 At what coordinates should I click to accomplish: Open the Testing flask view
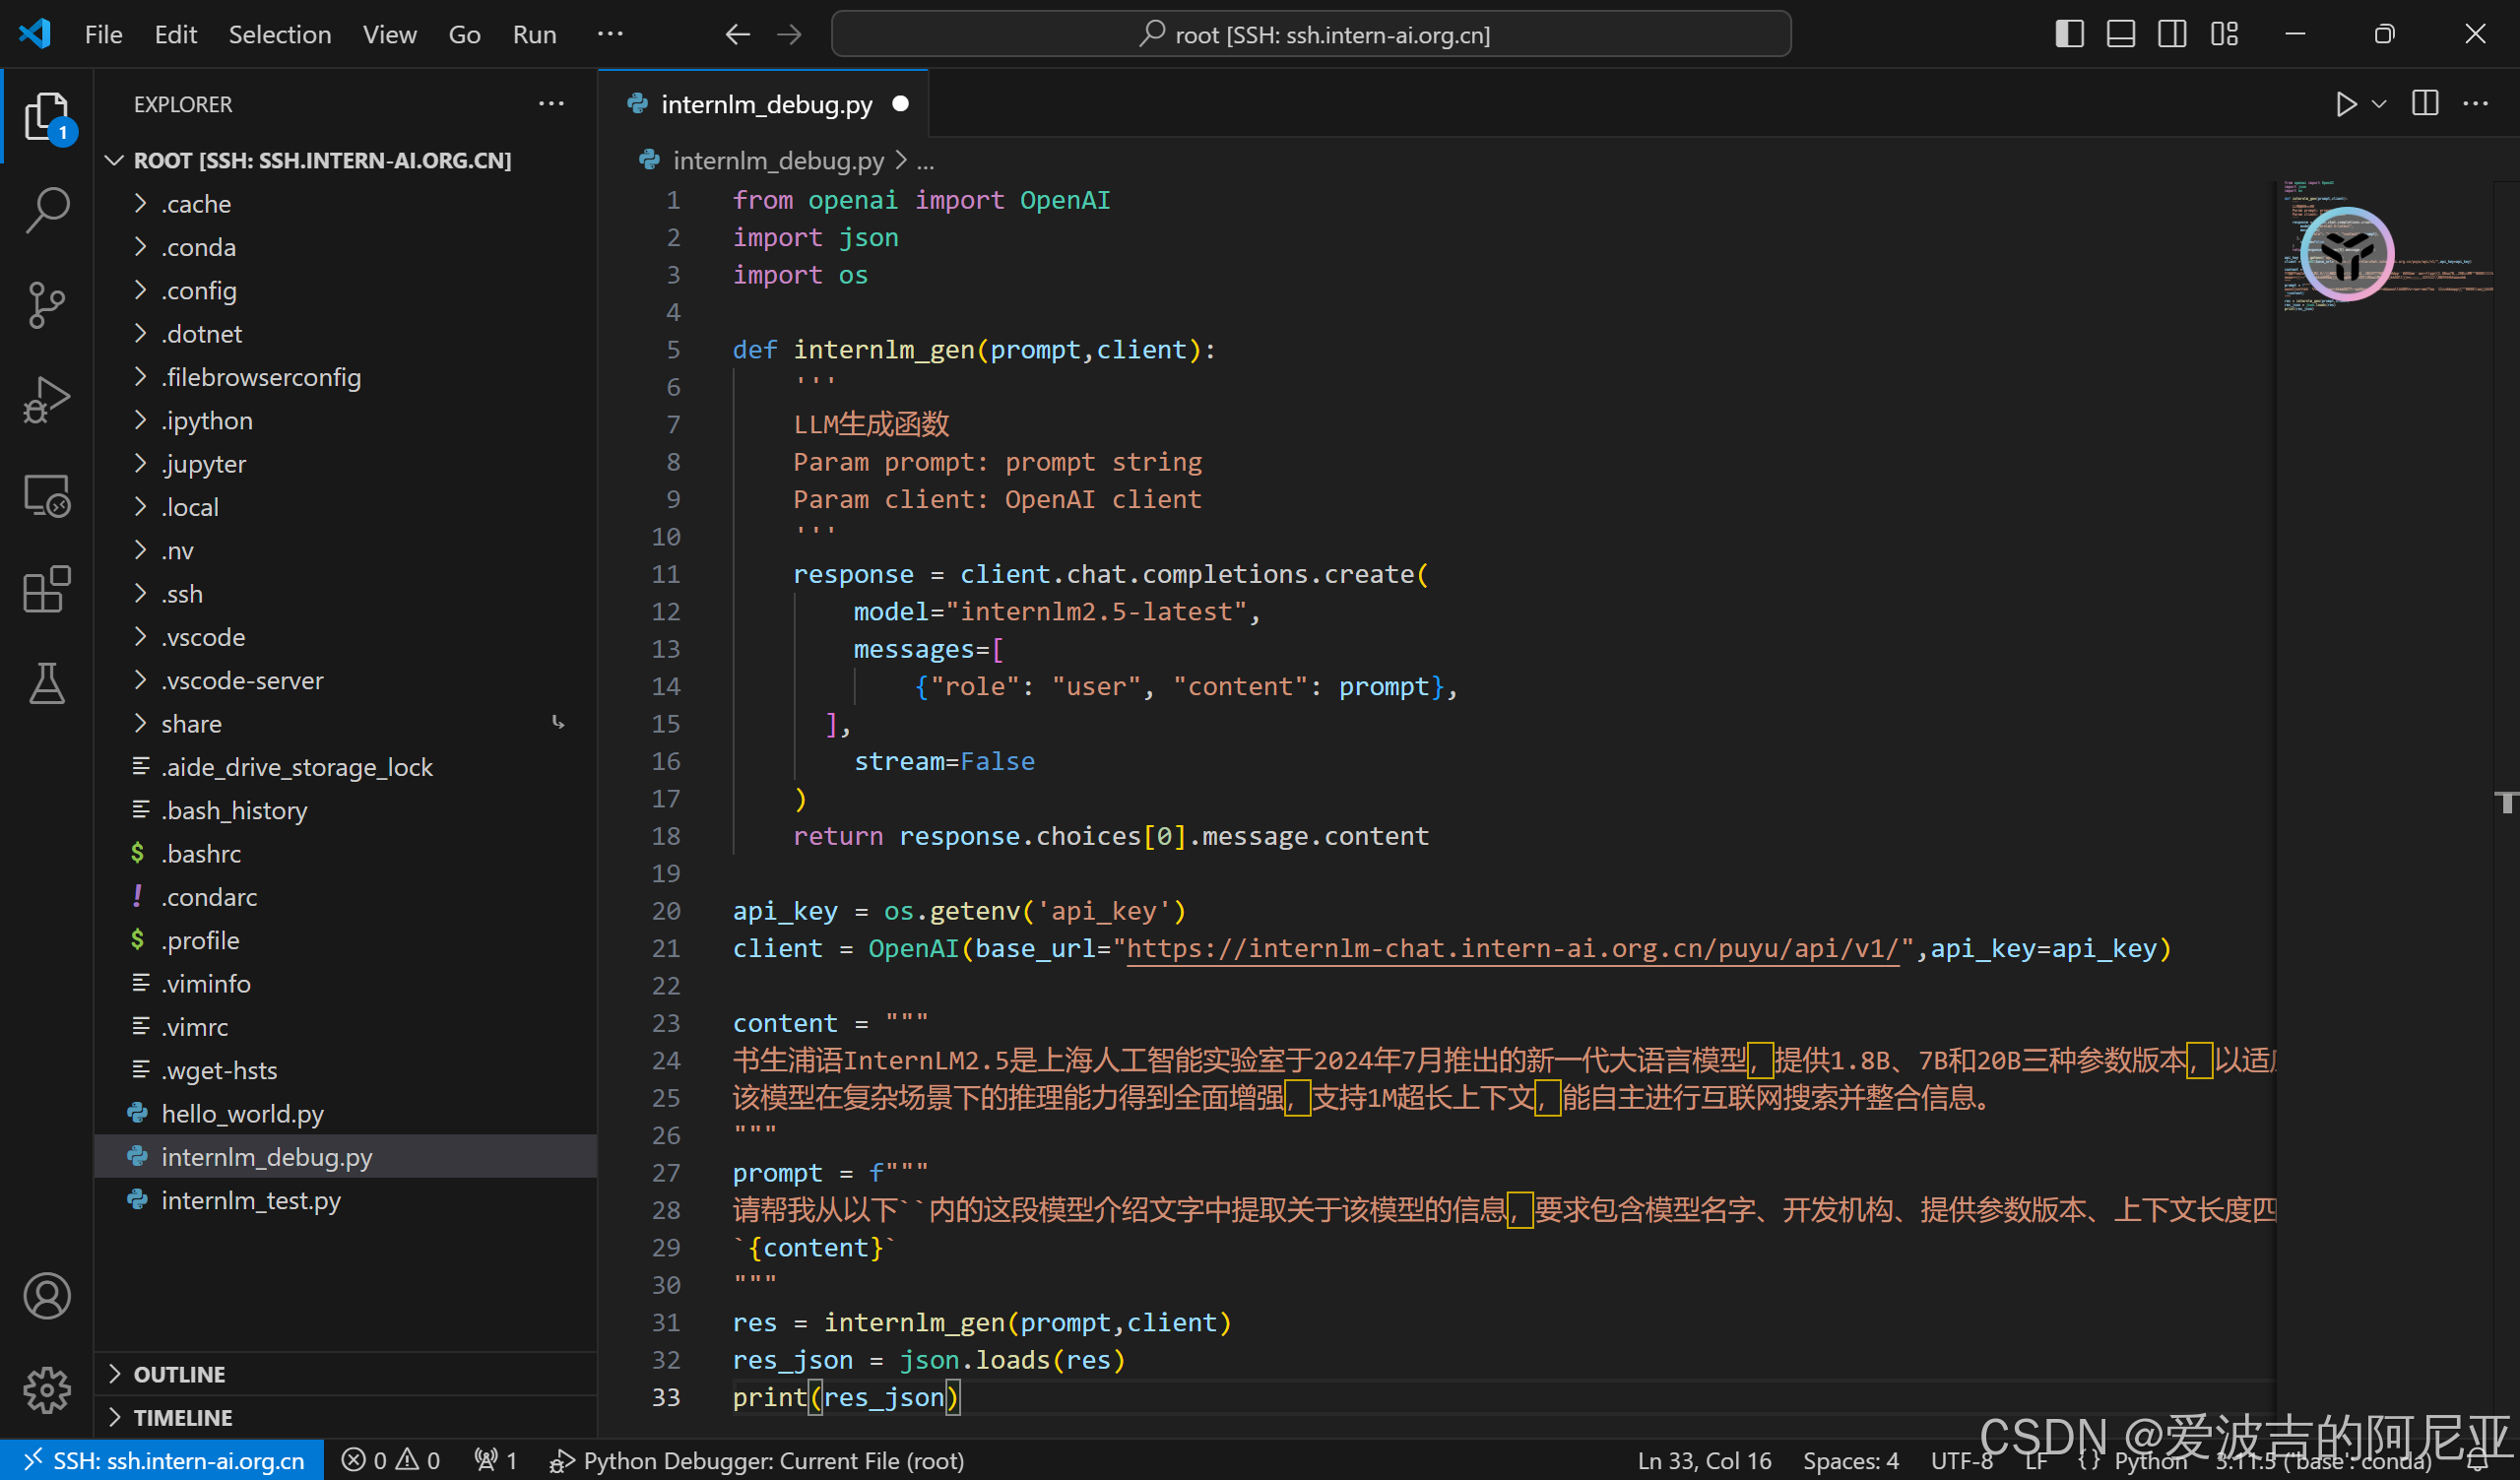tap(46, 684)
